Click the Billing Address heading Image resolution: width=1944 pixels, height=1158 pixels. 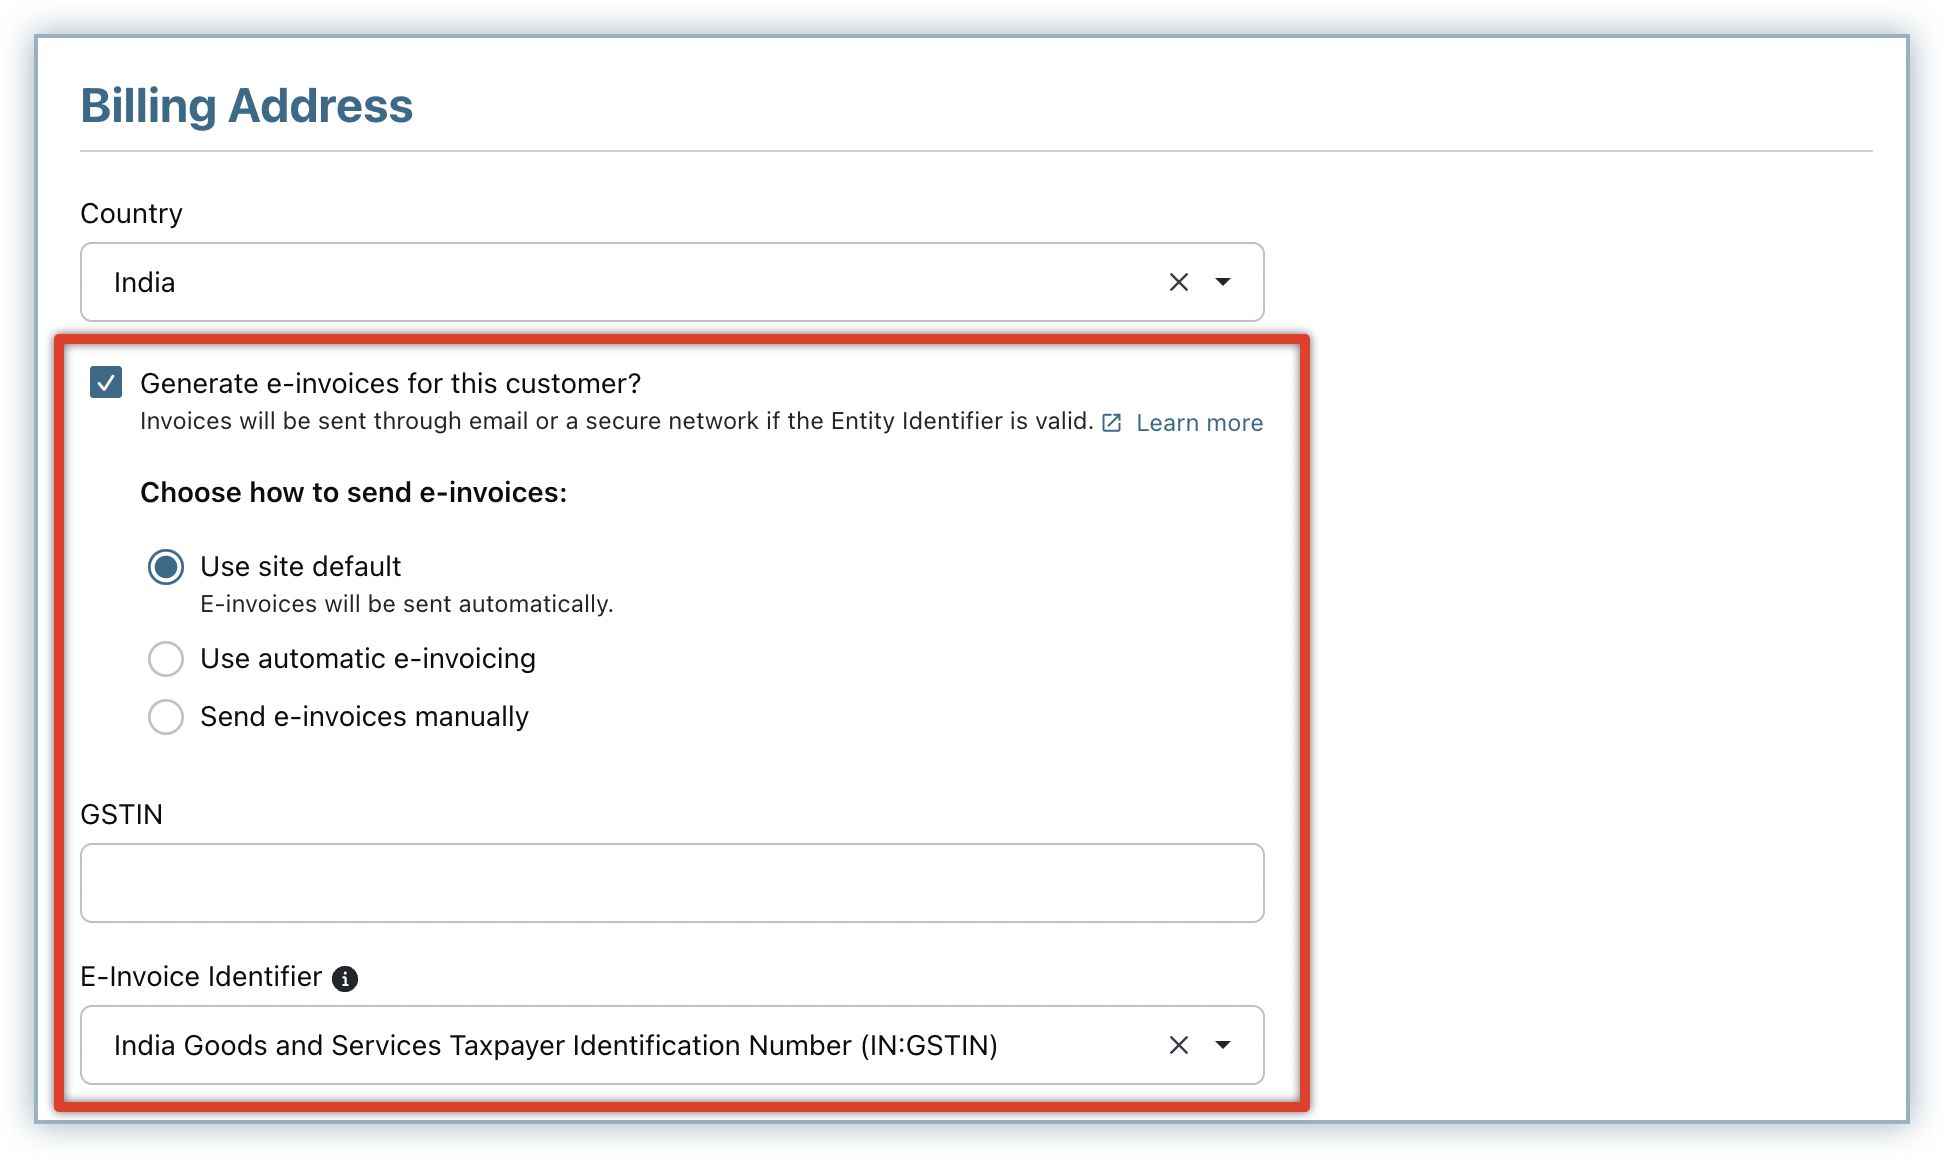coord(246,106)
